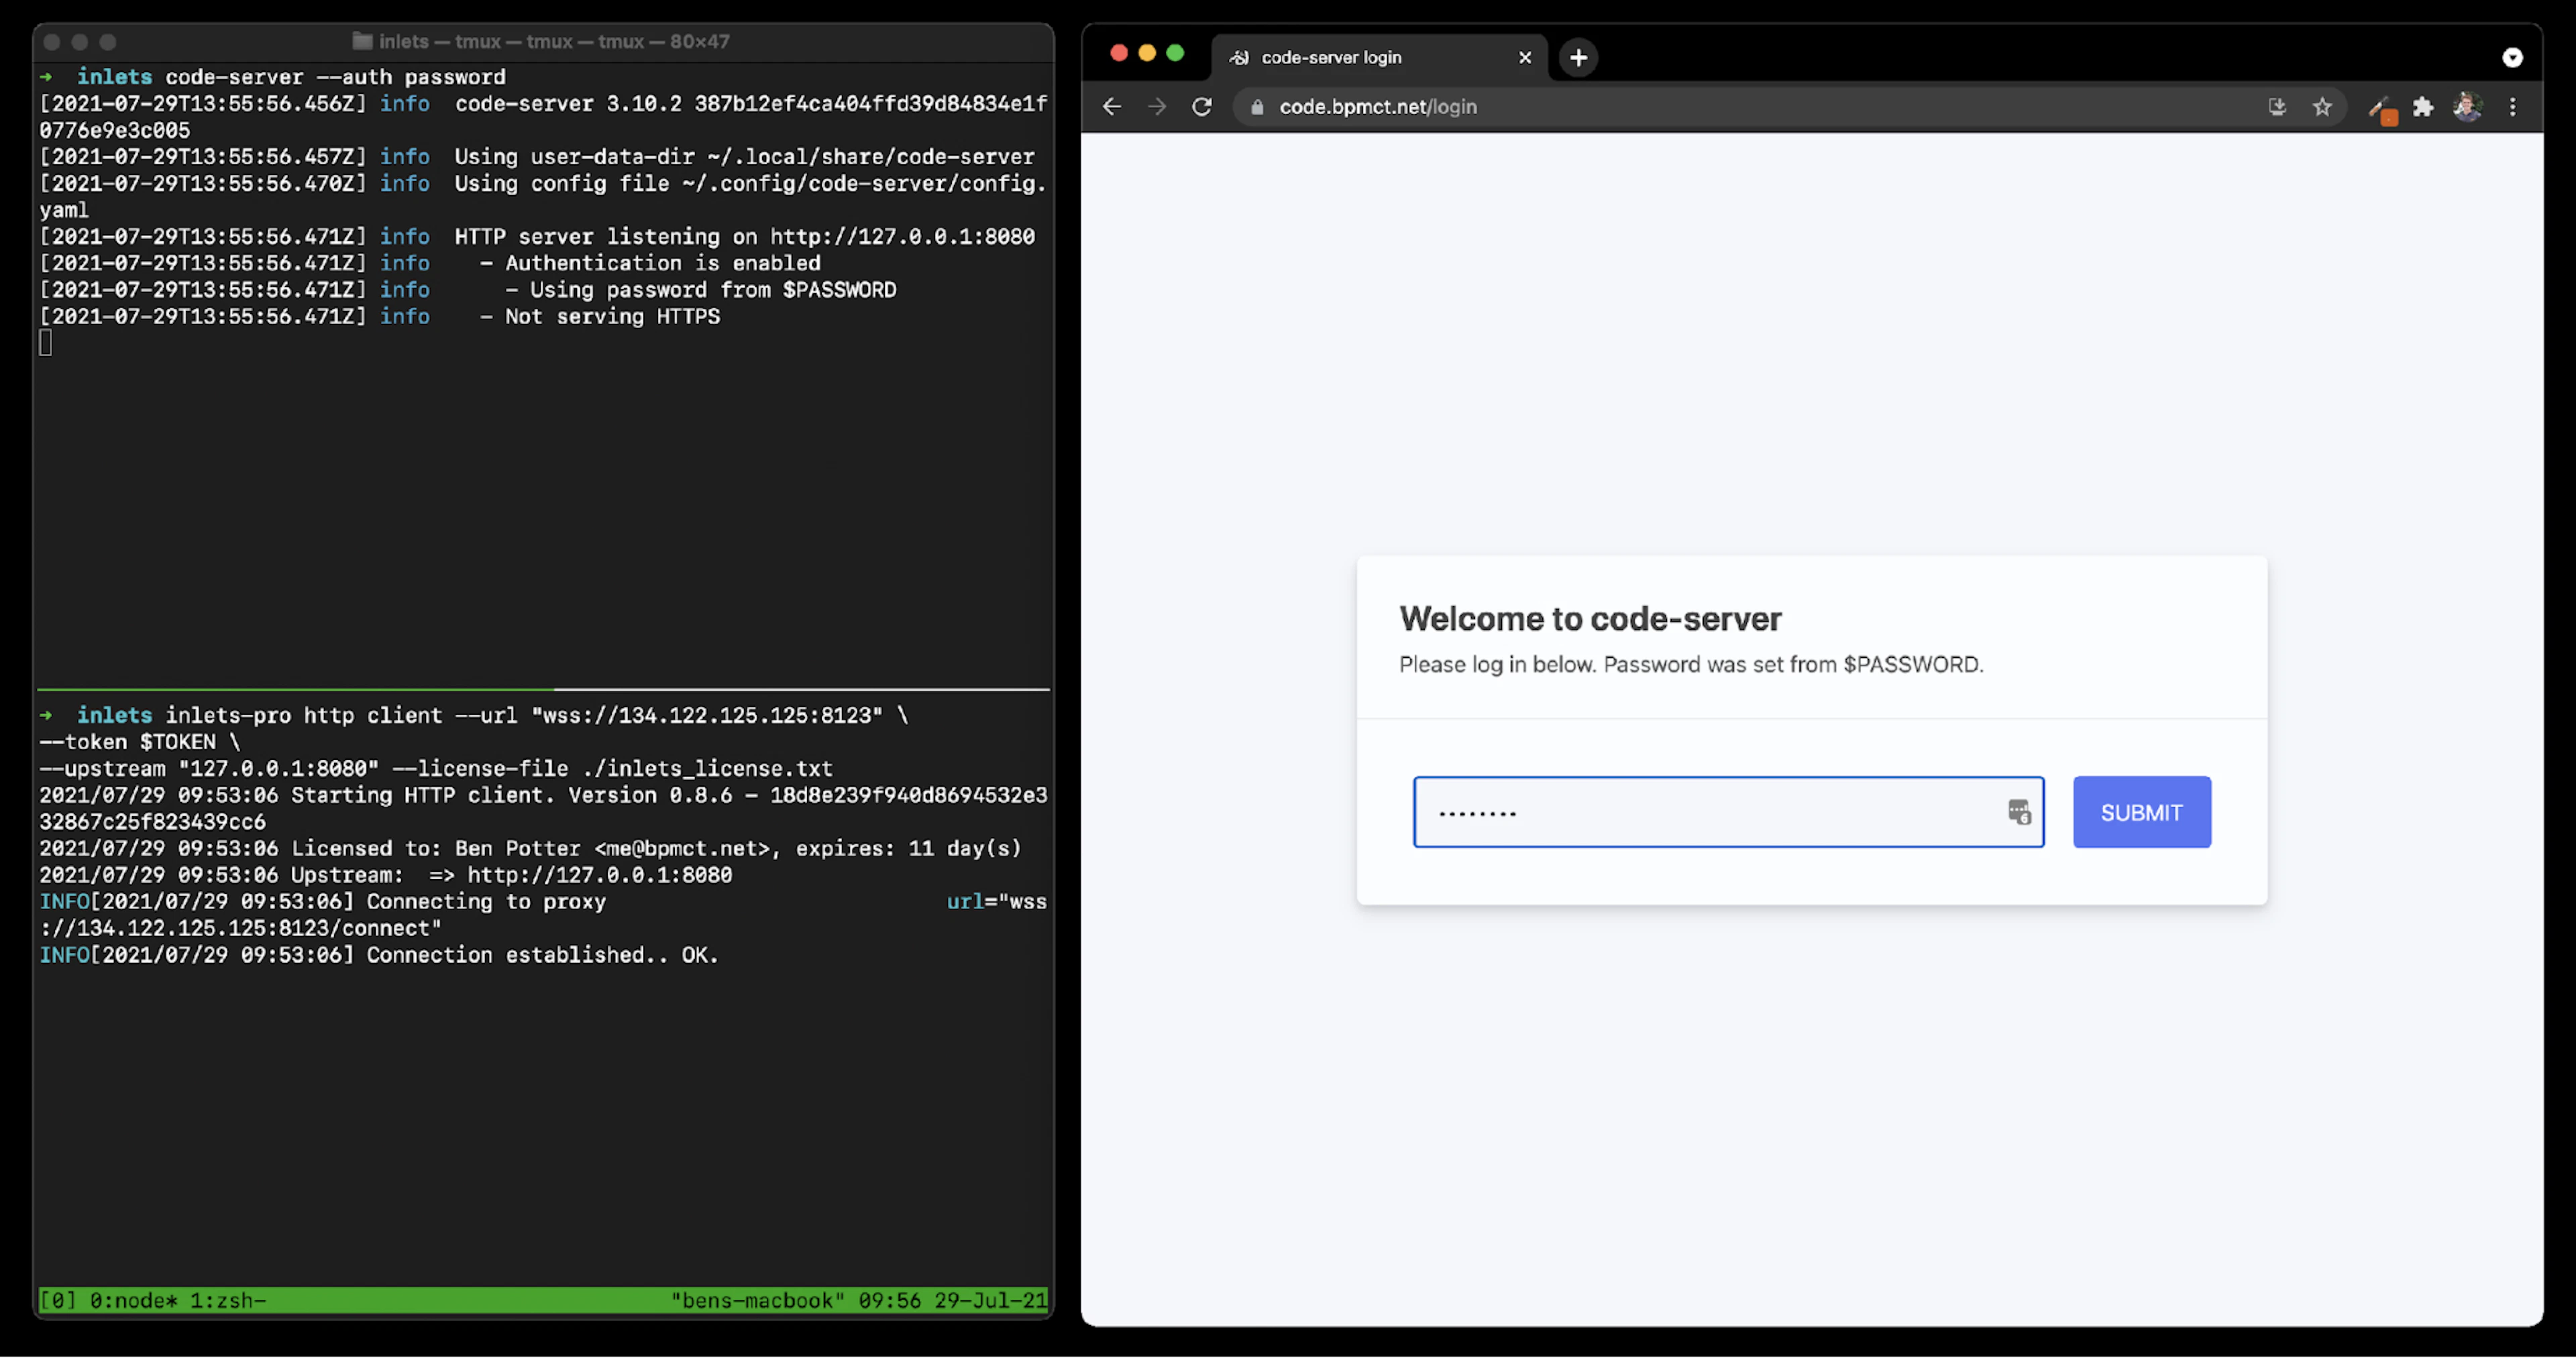Go back in Chrome browser
The height and width of the screenshot is (1358, 2576).
pos(1112,107)
